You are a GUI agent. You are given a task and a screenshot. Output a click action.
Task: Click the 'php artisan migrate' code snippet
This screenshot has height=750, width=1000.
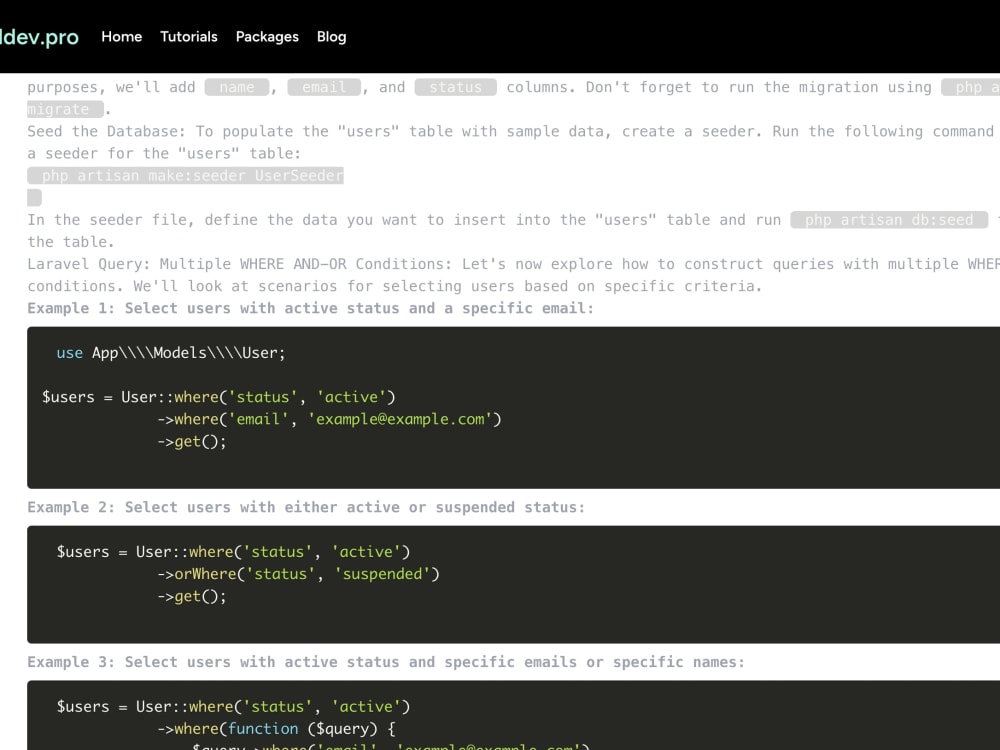click(62, 109)
